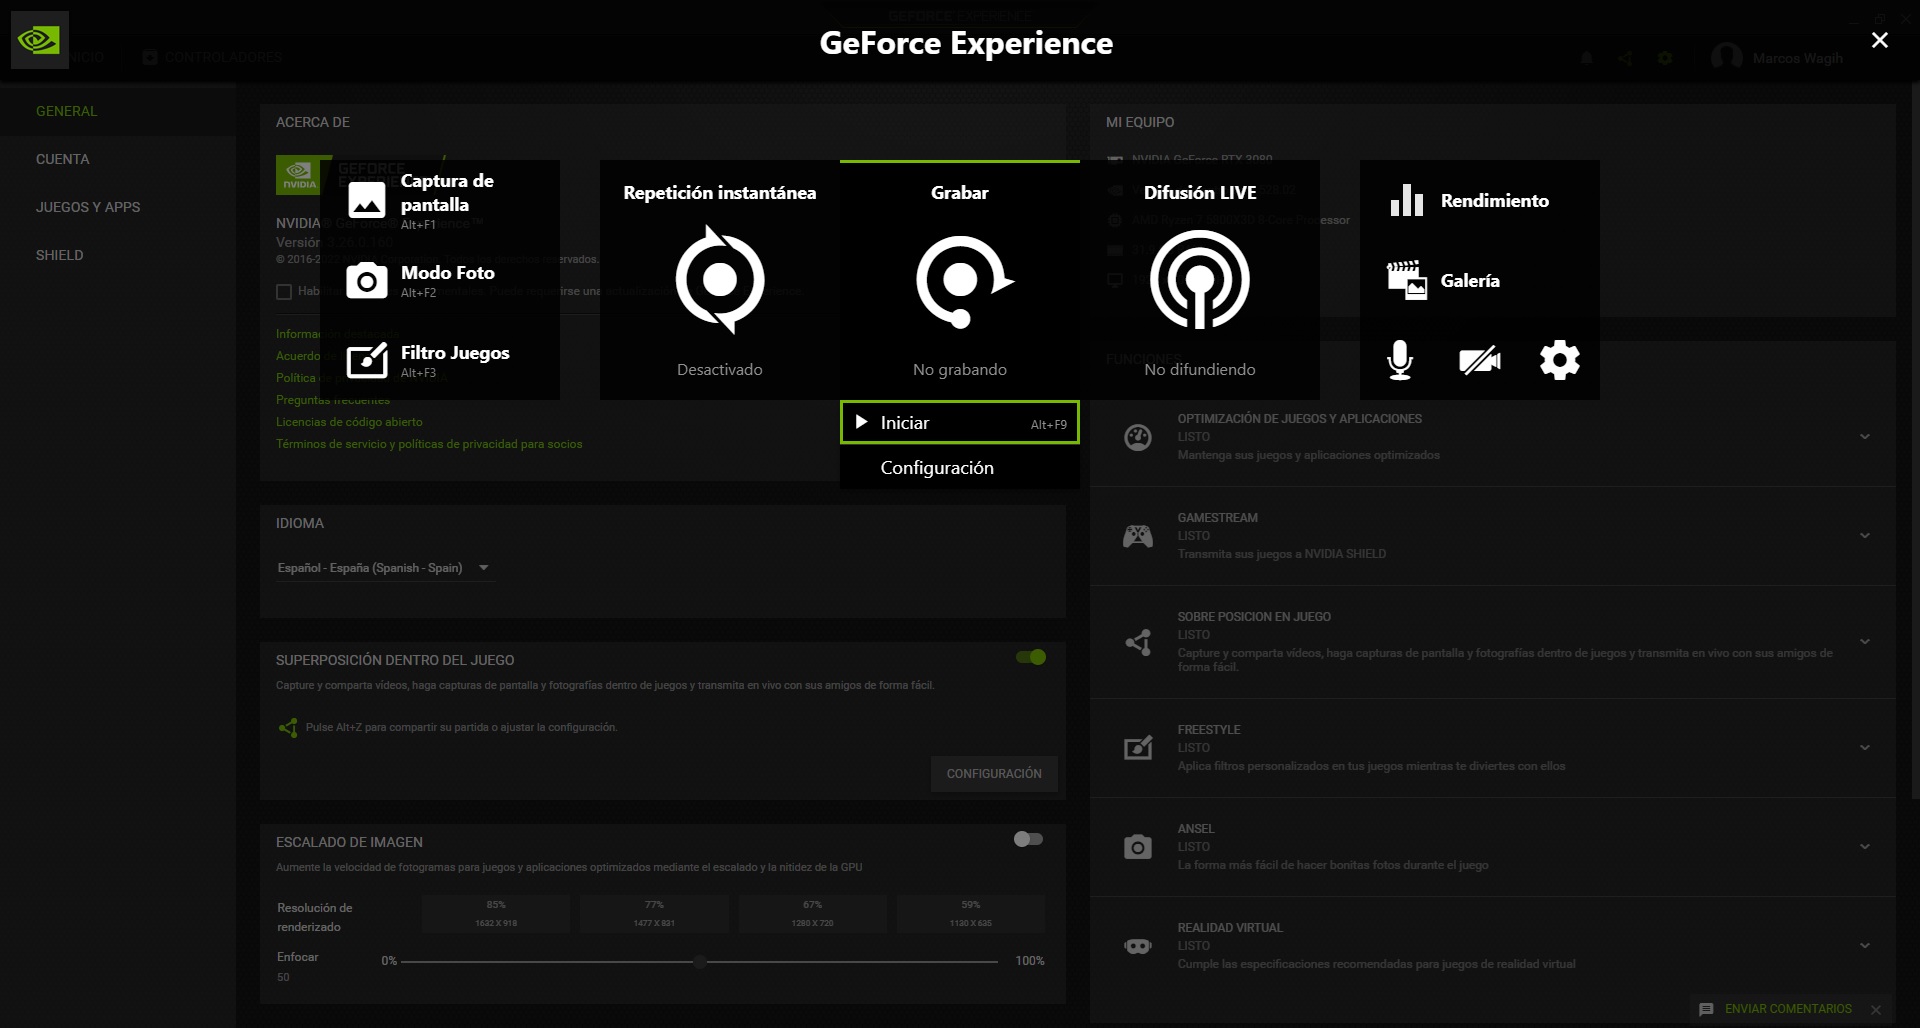
Task: Enable the Escalado de imagen toggle
Action: [1026, 840]
